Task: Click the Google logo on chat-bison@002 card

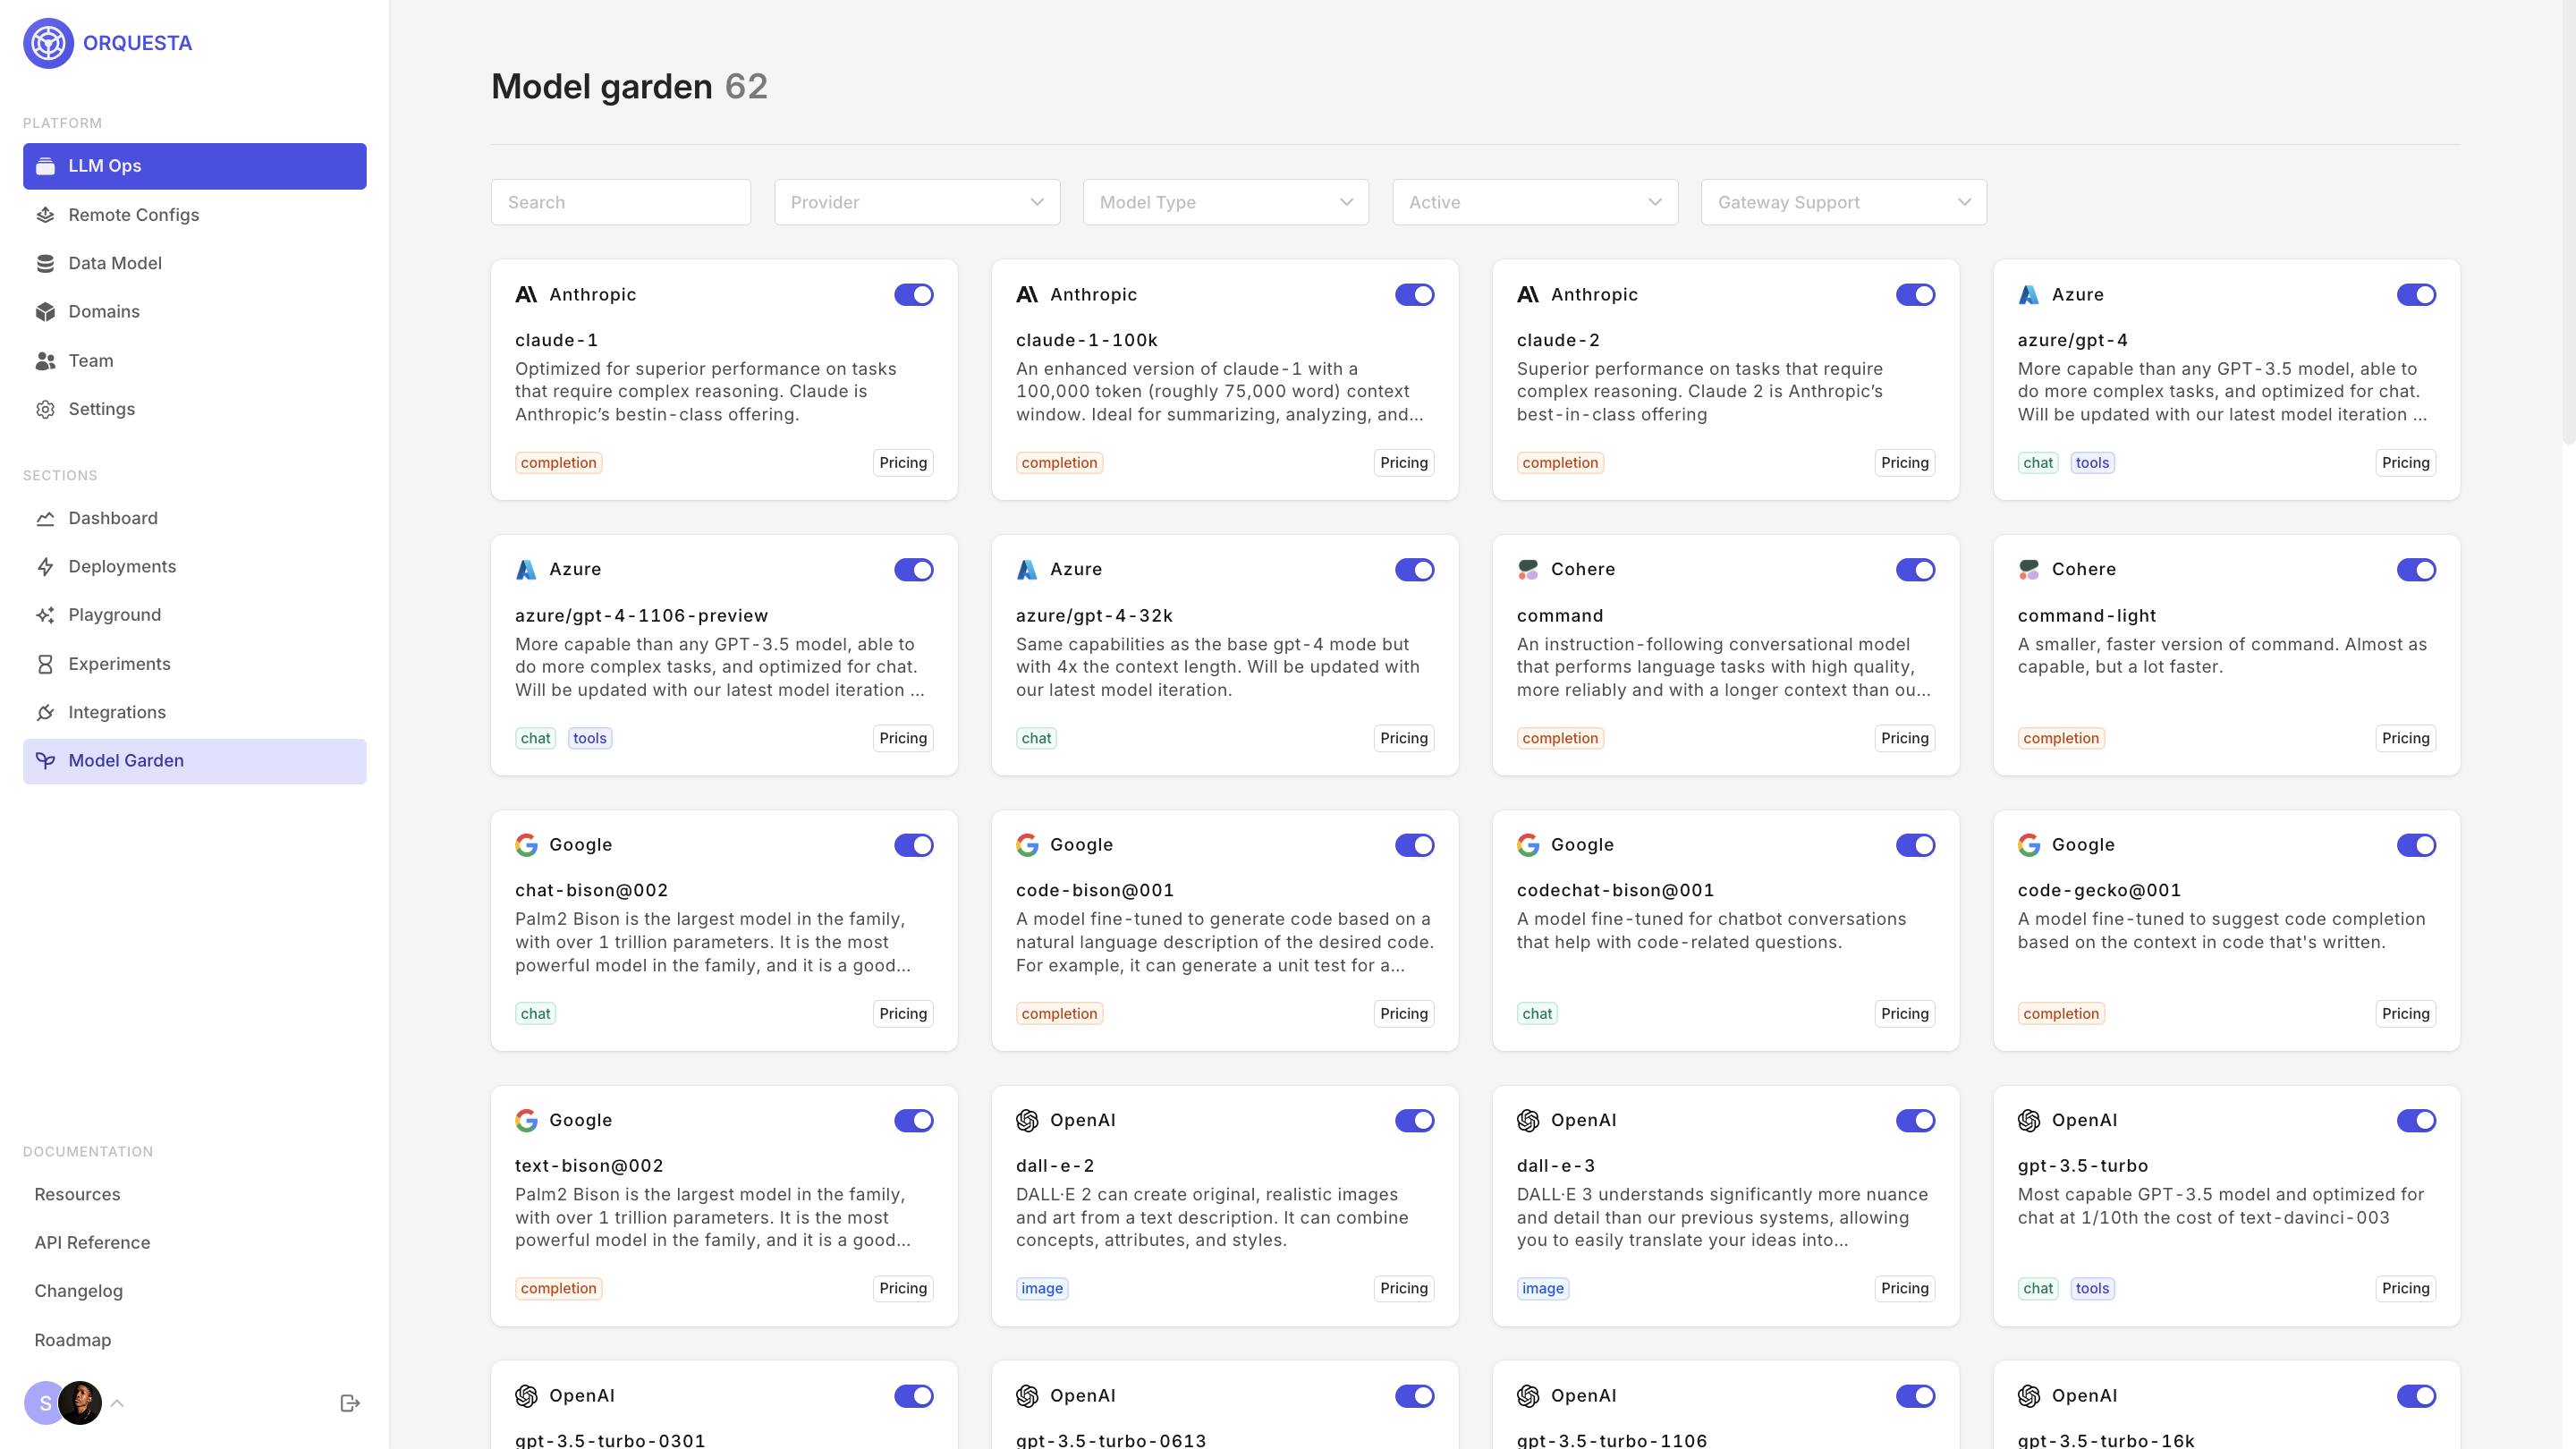Action: click(526, 845)
